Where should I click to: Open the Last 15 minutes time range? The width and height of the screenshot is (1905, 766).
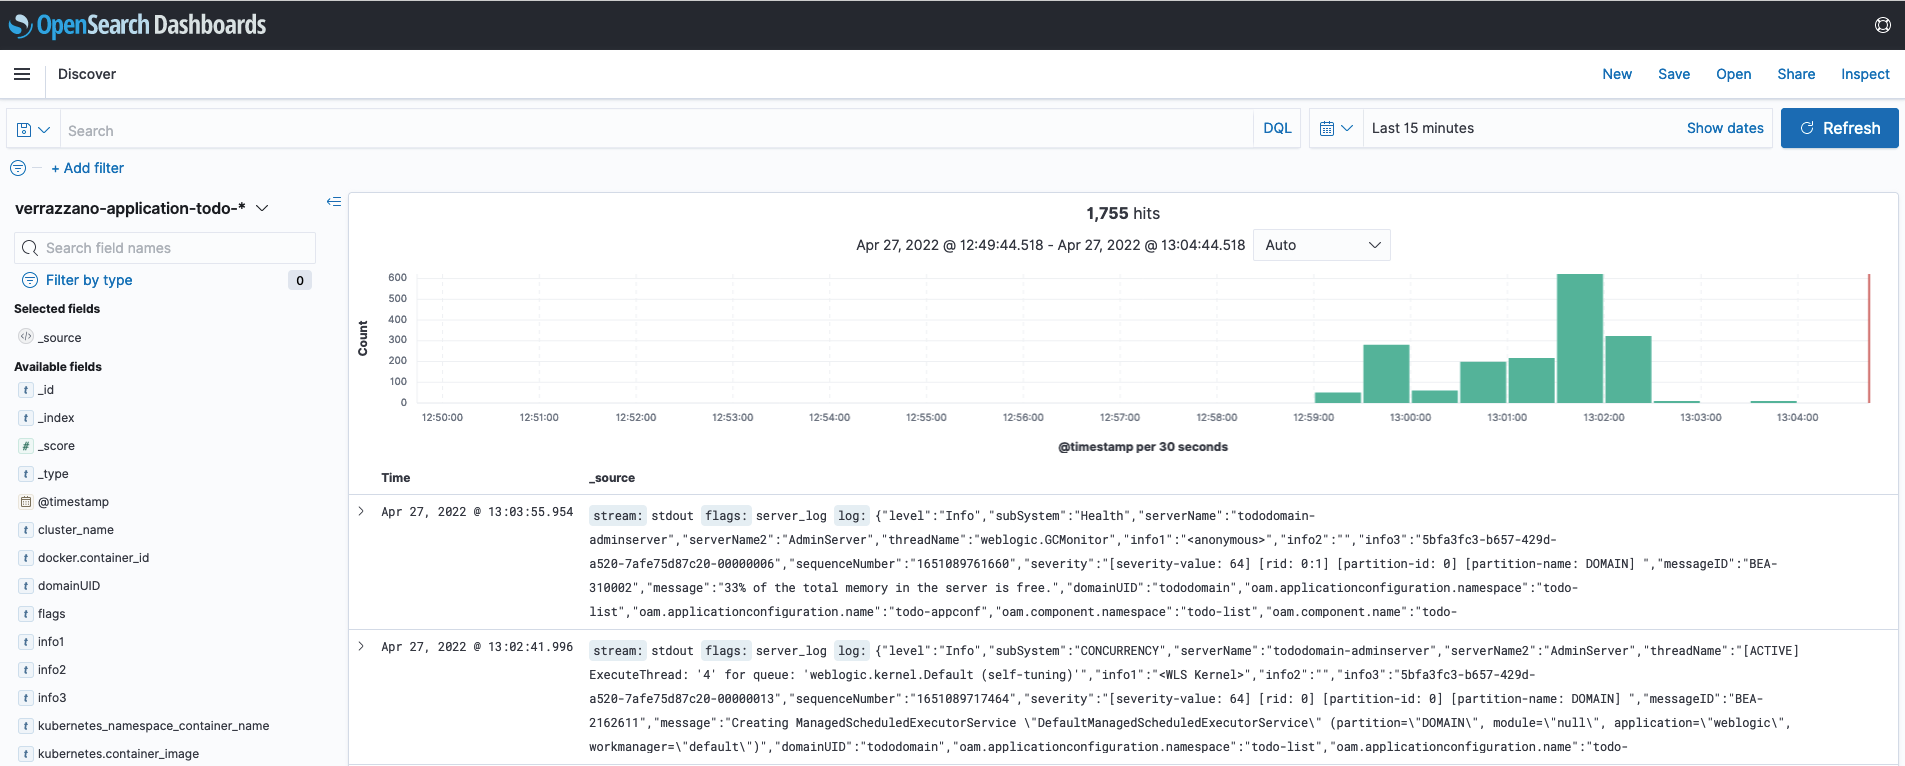pyautogui.click(x=1423, y=128)
